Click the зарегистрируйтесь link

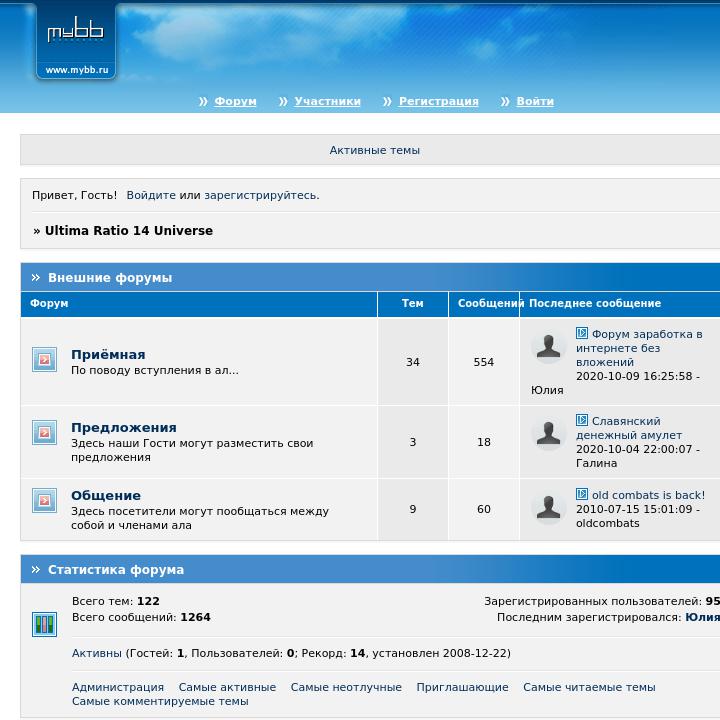click(261, 195)
